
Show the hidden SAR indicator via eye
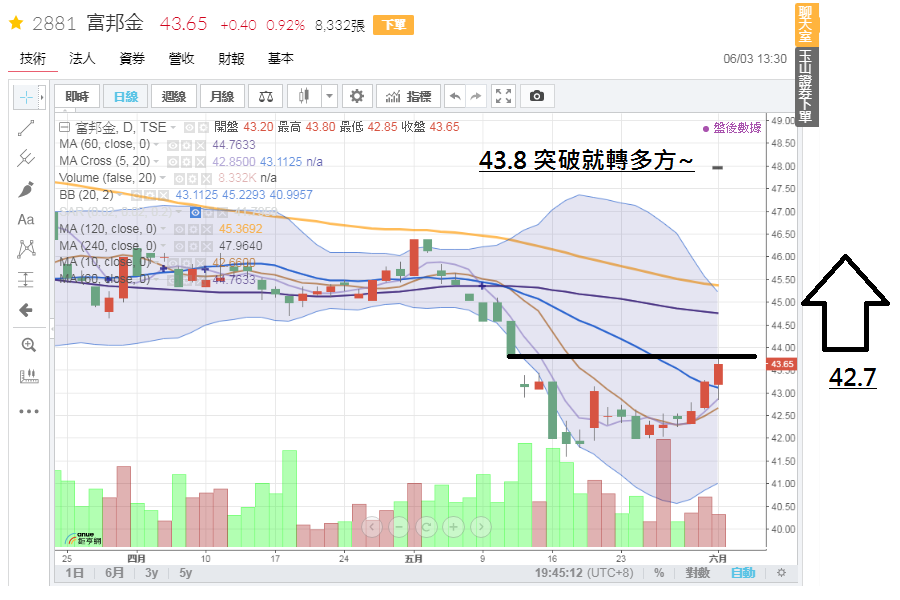pyautogui.click(x=195, y=212)
